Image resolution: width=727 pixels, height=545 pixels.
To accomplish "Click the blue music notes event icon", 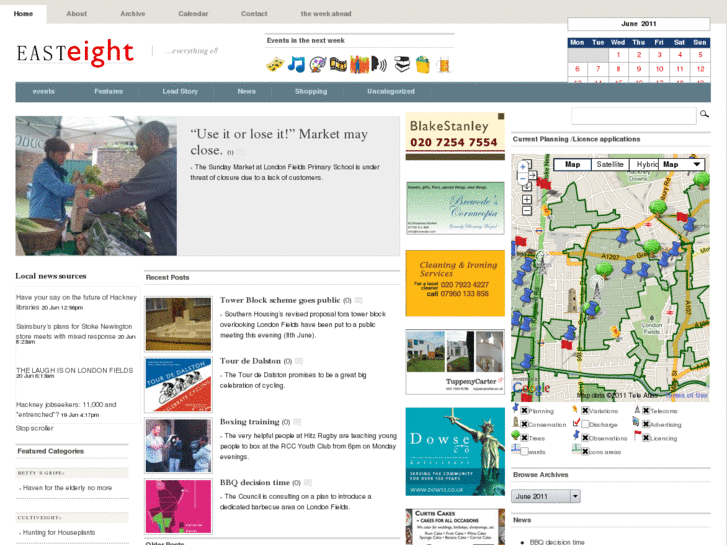I will pyautogui.click(x=296, y=64).
